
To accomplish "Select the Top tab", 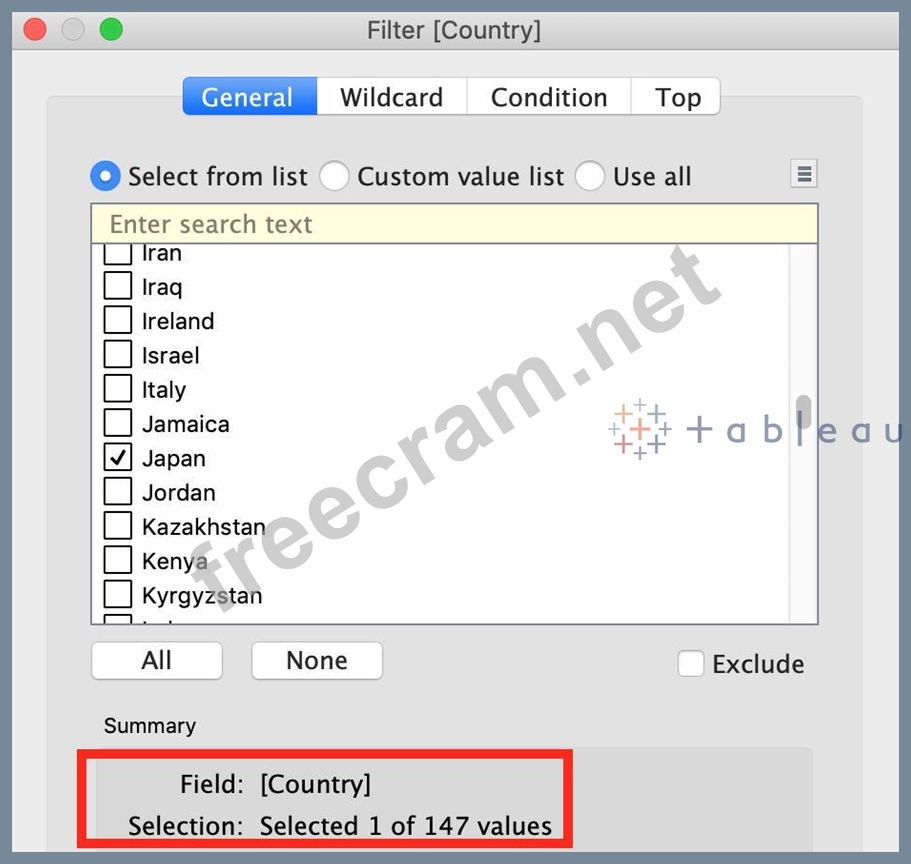I will pyautogui.click(x=677, y=97).
